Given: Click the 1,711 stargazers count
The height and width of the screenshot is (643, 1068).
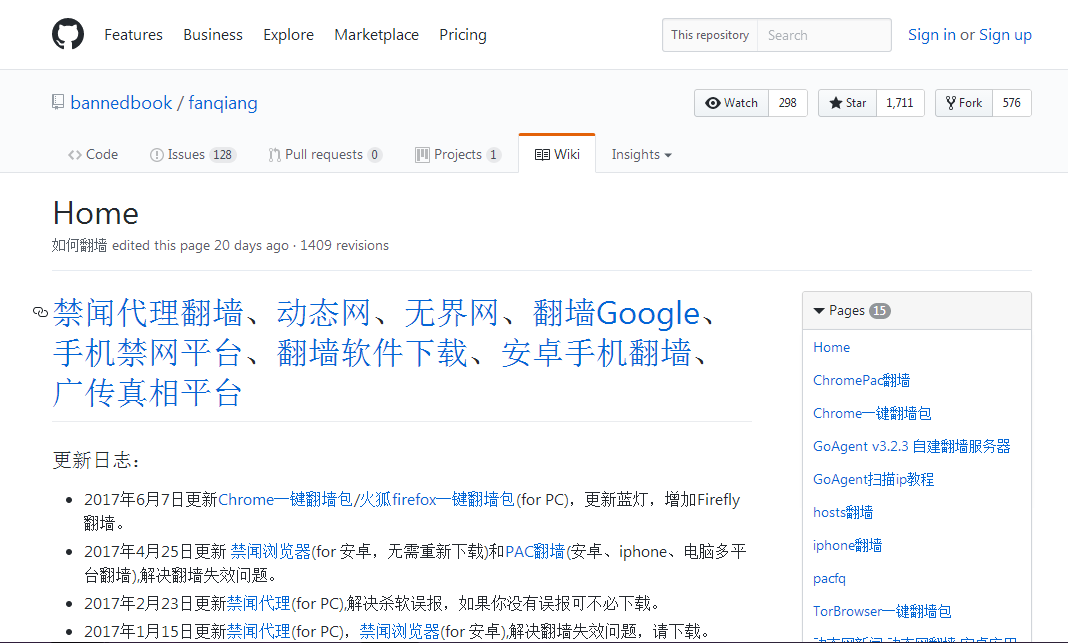Looking at the screenshot, I should tap(900, 103).
